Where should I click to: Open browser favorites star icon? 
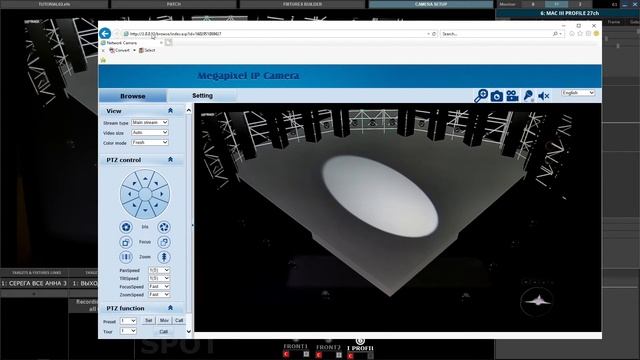coord(580,34)
